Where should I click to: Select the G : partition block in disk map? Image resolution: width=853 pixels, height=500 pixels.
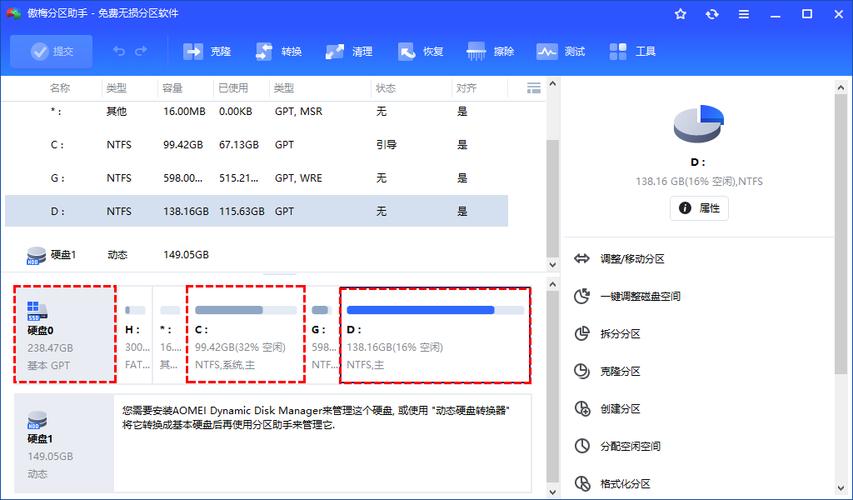[x=323, y=334]
